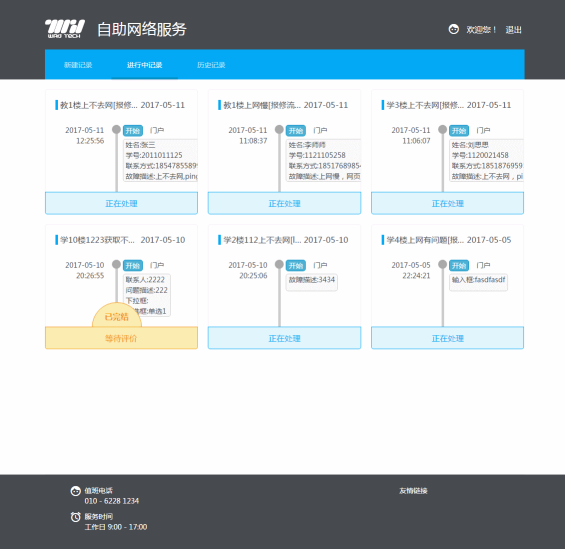Open the 新建记录 tab

(x=78, y=65)
